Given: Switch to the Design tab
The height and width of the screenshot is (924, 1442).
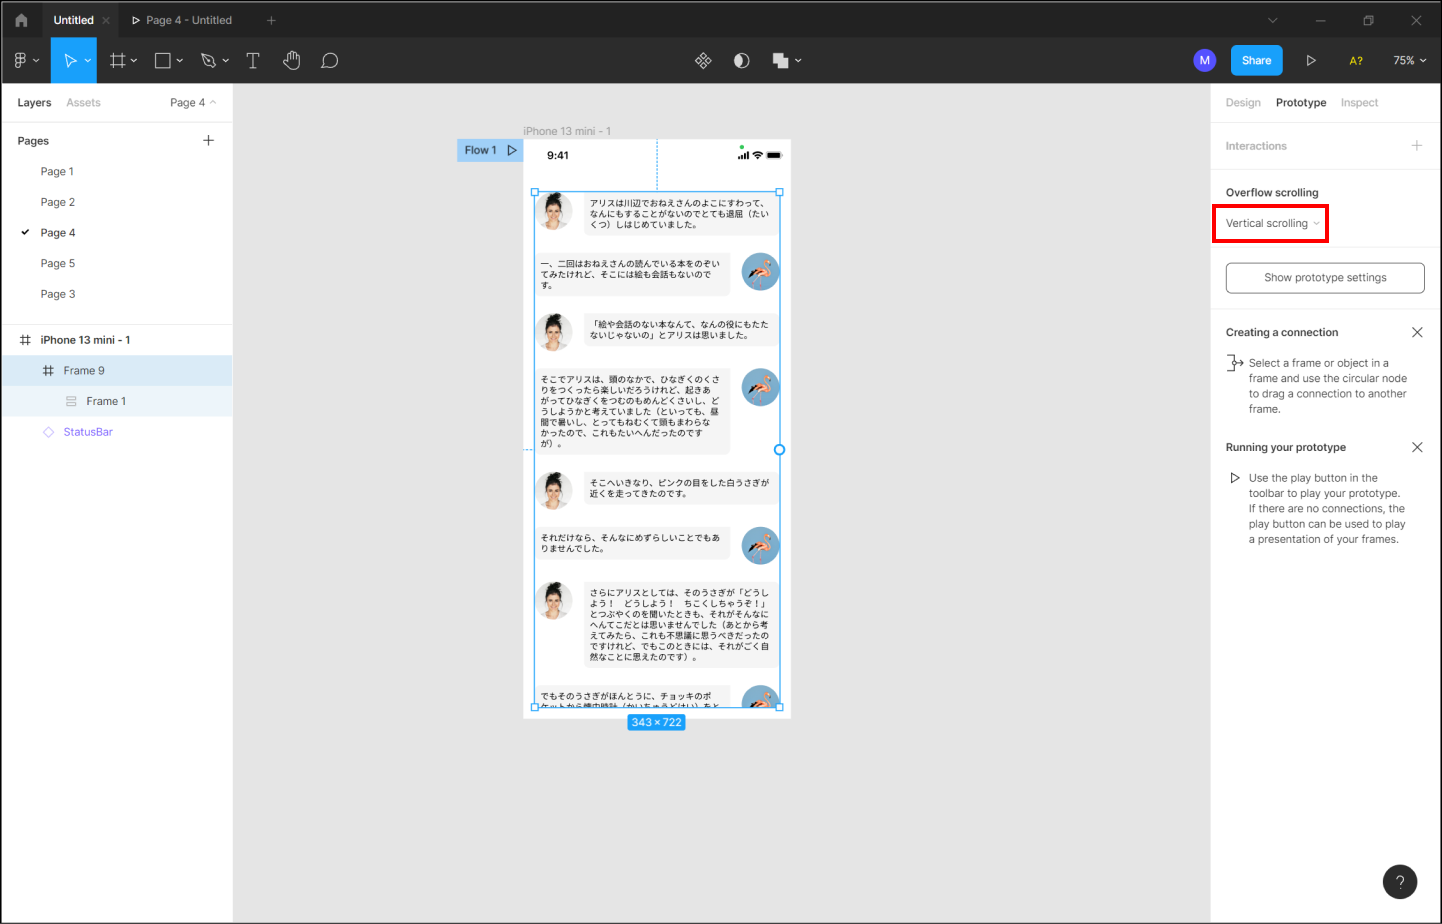Looking at the screenshot, I should 1243,103.
